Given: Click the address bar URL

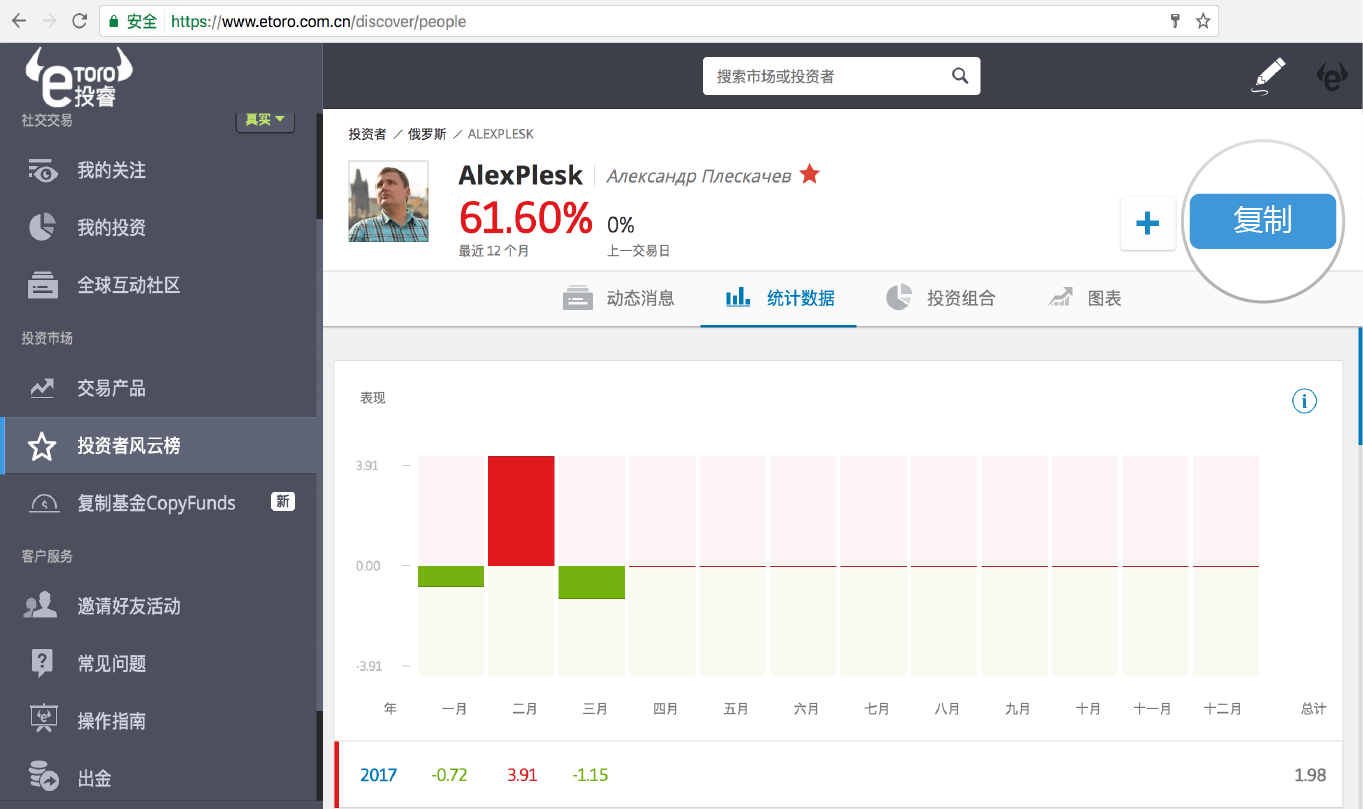Looking at the screenshot, I should pyautogui.click(x=319, y=21).
